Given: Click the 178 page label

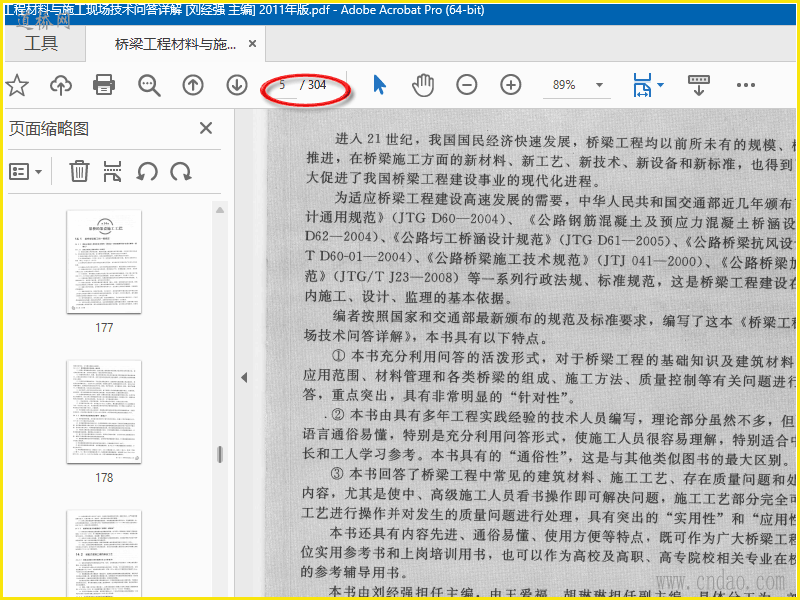Looking at the screenshot, I should tap(104, 478).
